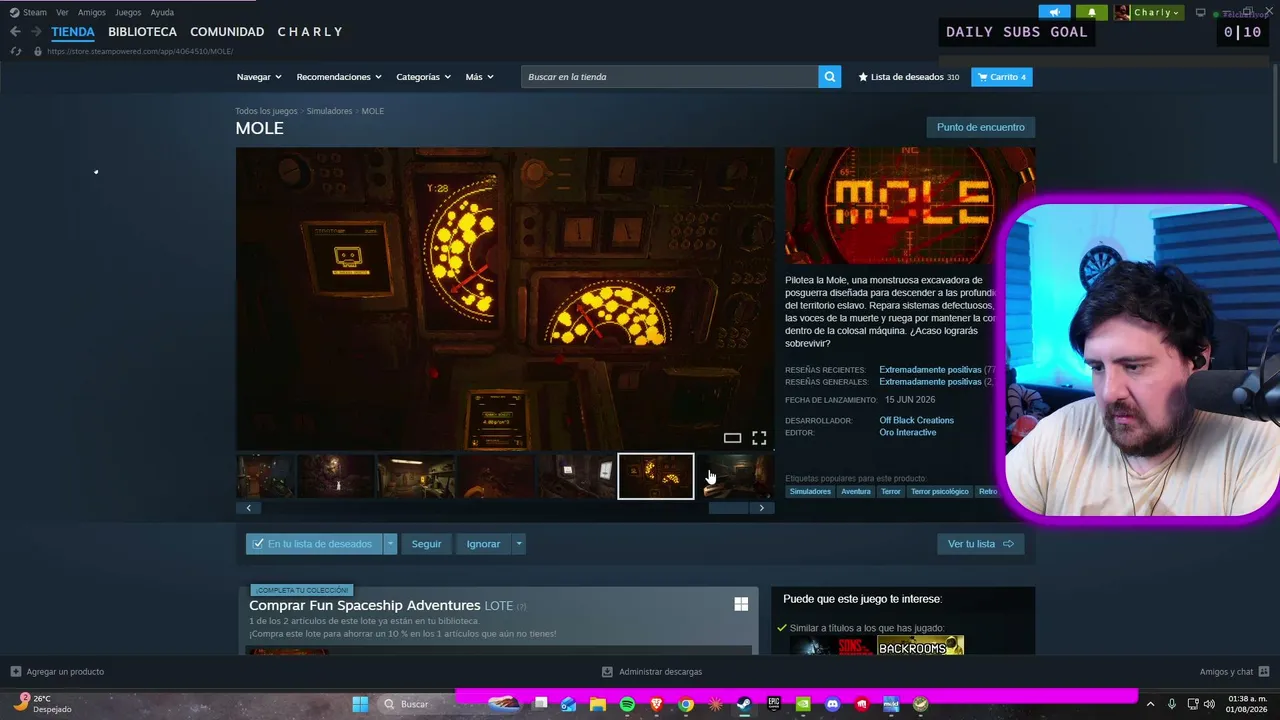Click the Simuladores breadcrumb link
Viewport: 1280px width, 720px height.
(x=329, y=111)
